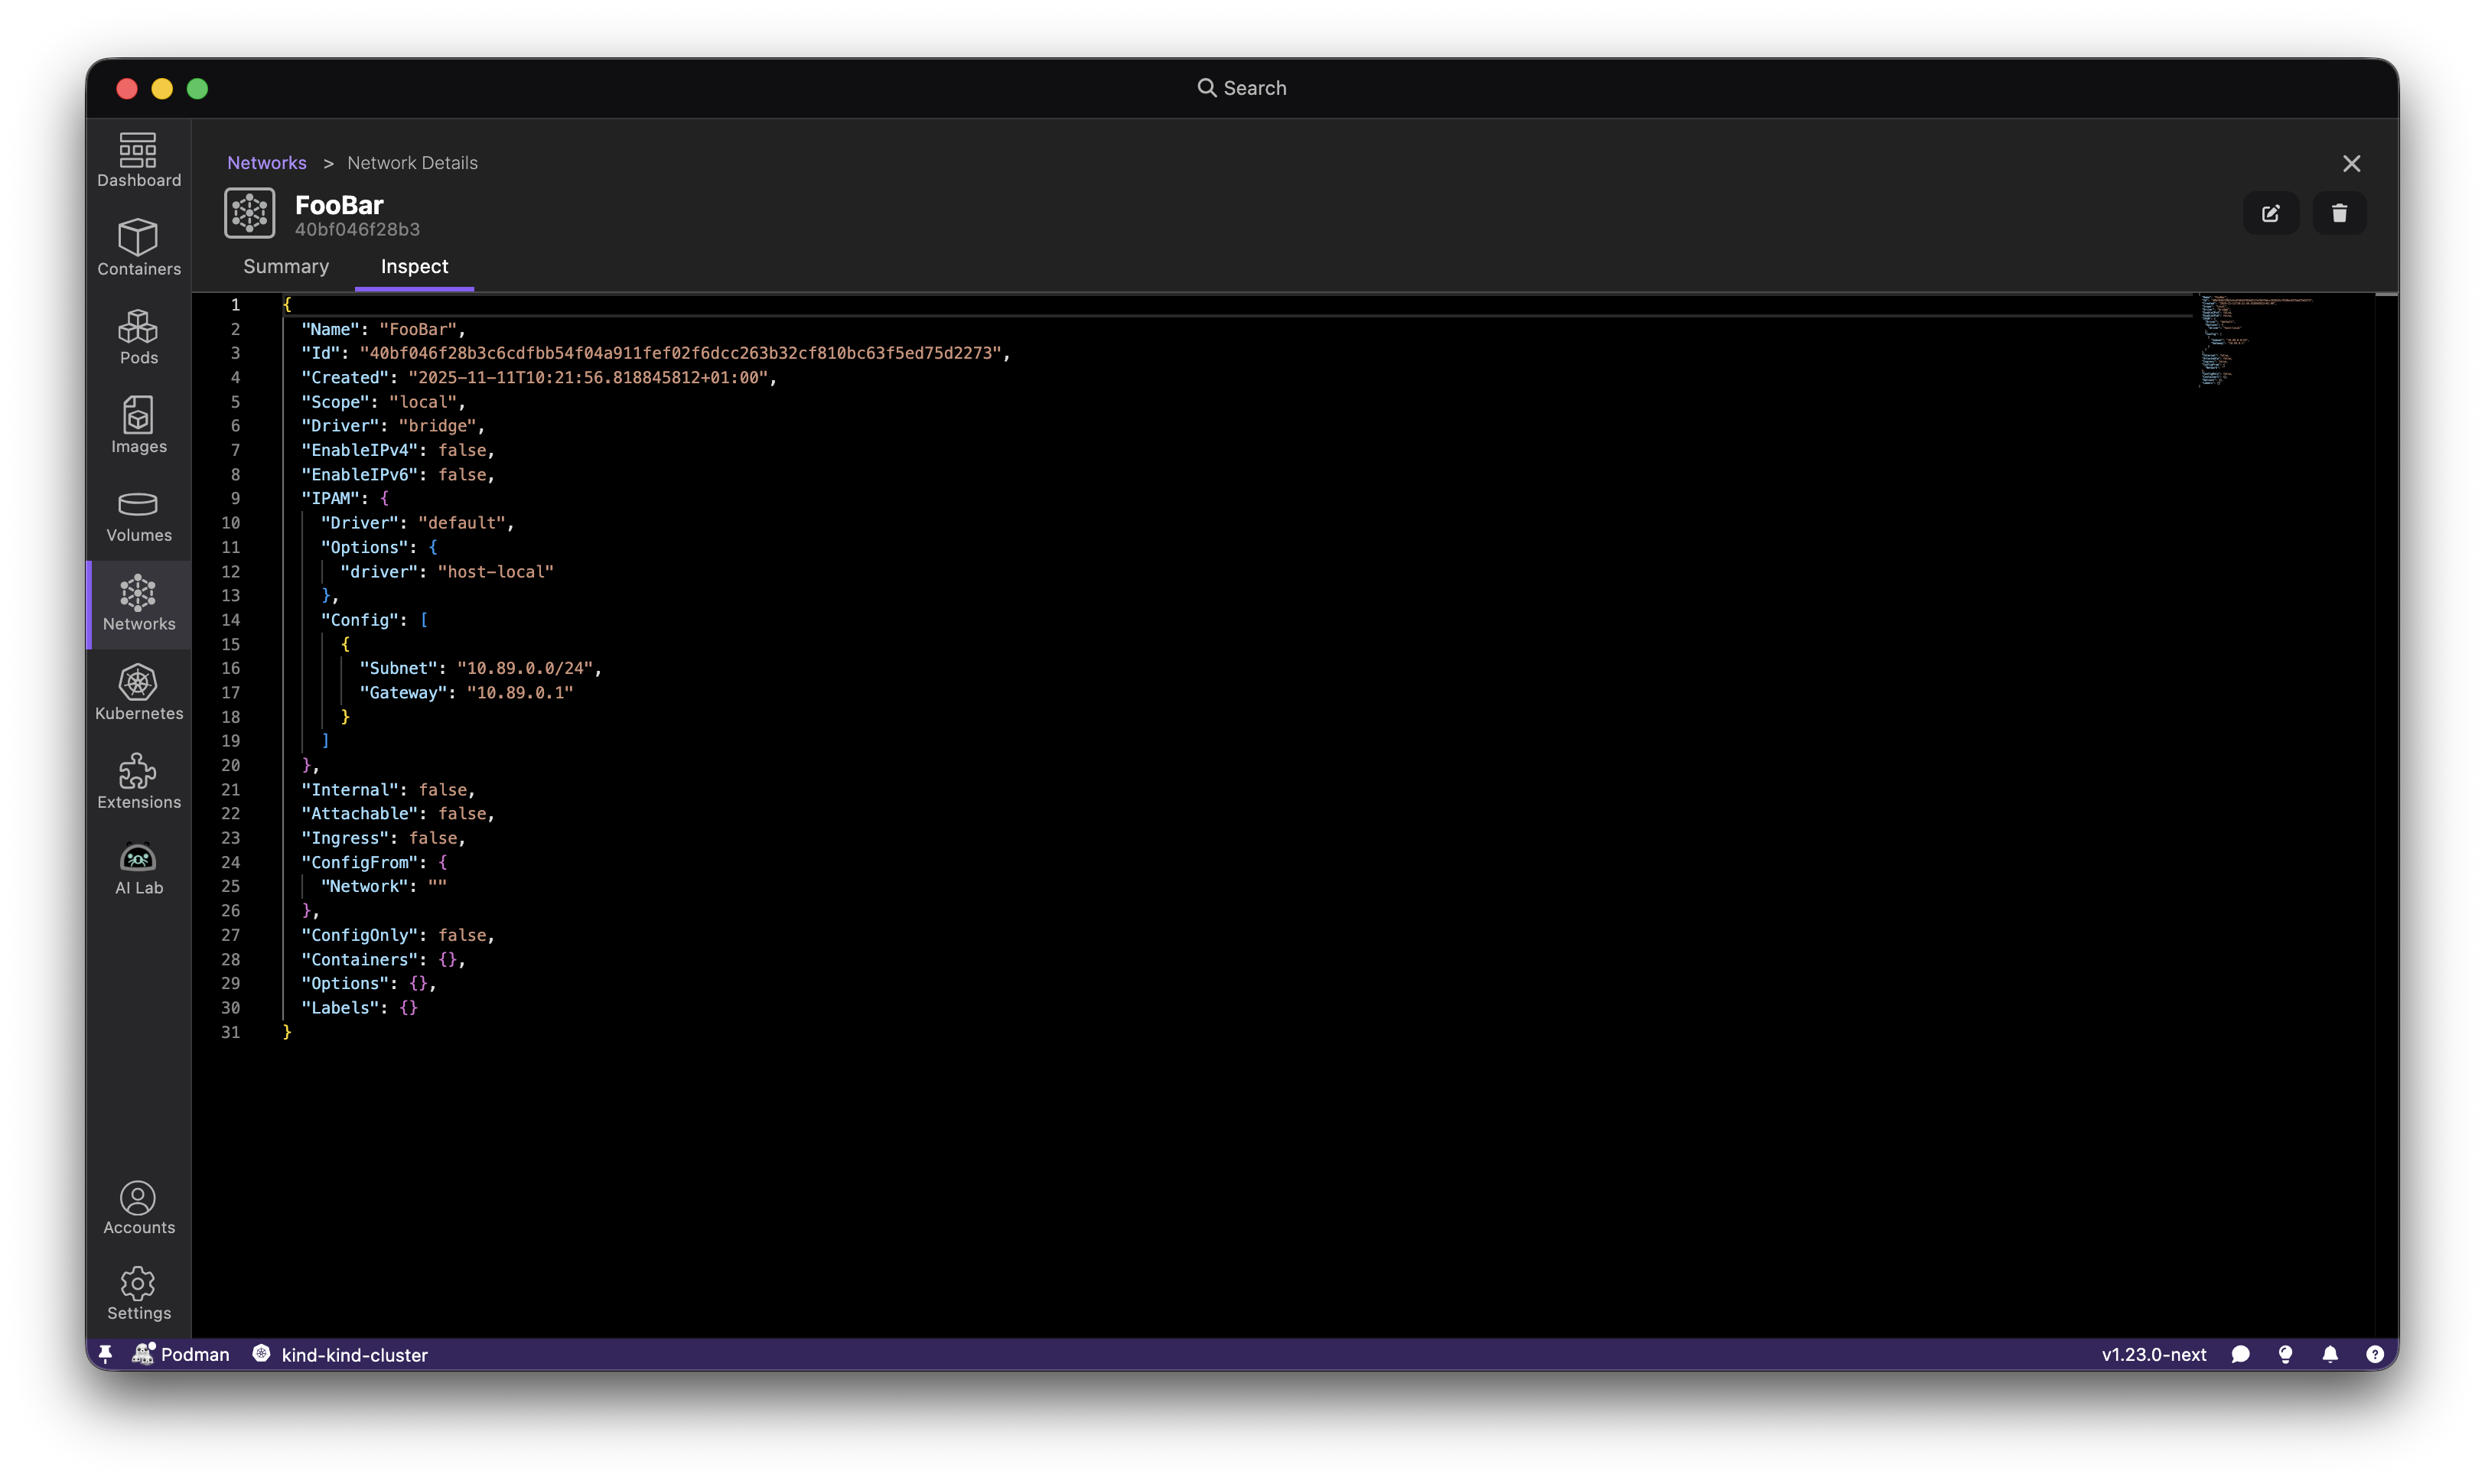This screenshot has width=2485, height=1484.
Task: Open the learning tasks lightbulb
Action: [2285, 1354]
